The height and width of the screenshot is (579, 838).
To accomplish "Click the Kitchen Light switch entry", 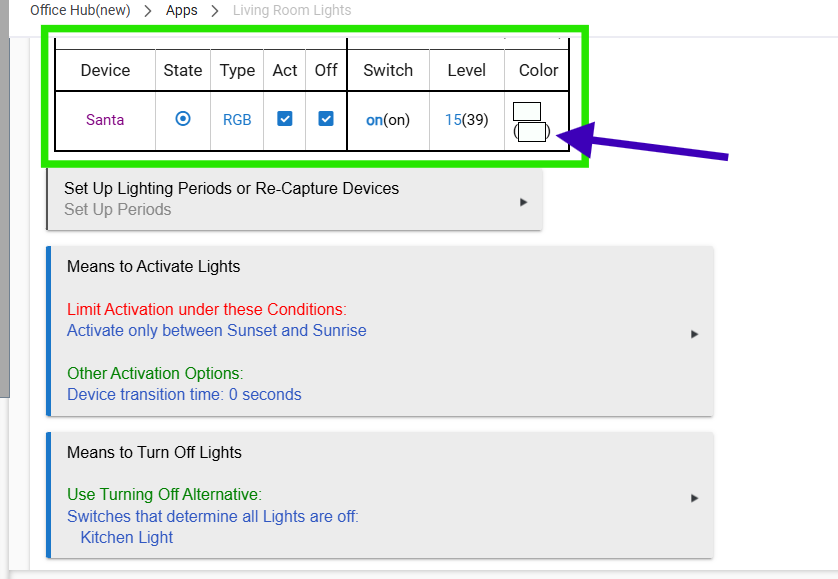I will point(127,537).
